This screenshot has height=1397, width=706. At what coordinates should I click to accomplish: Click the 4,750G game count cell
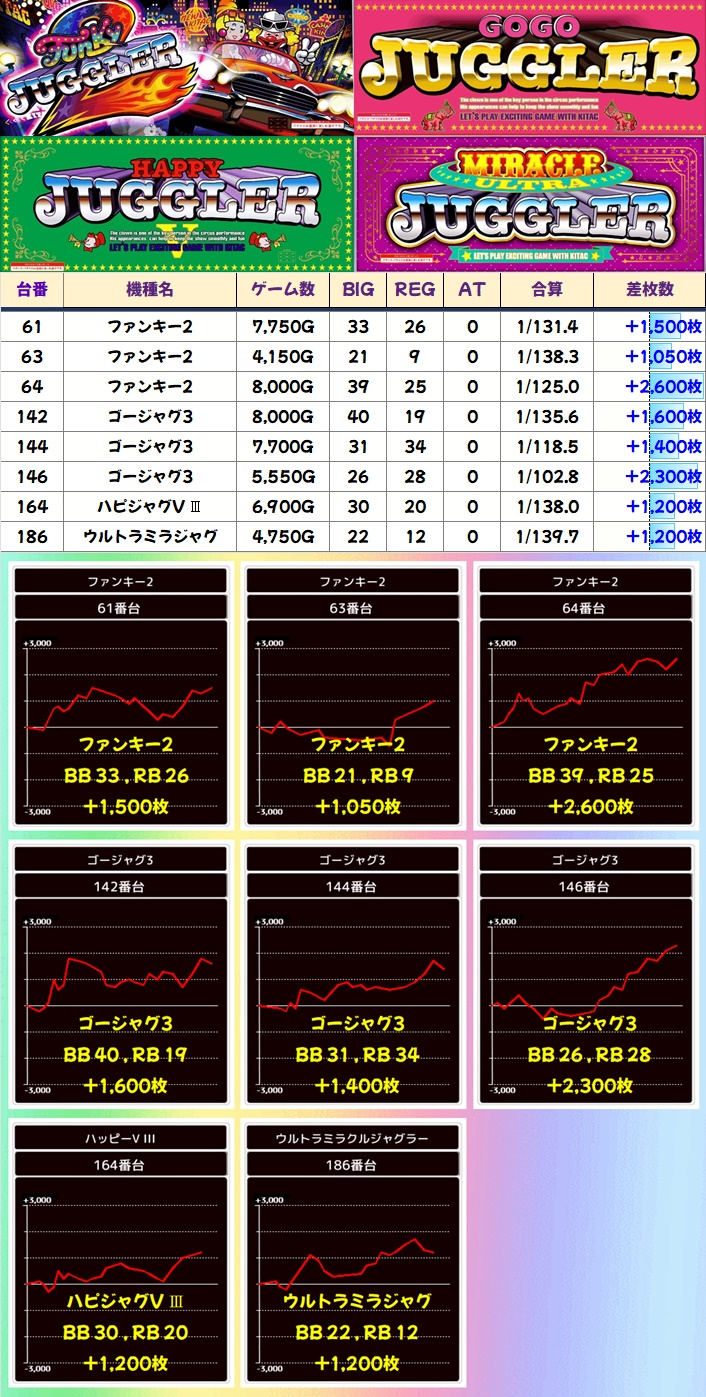pos(283,536)
